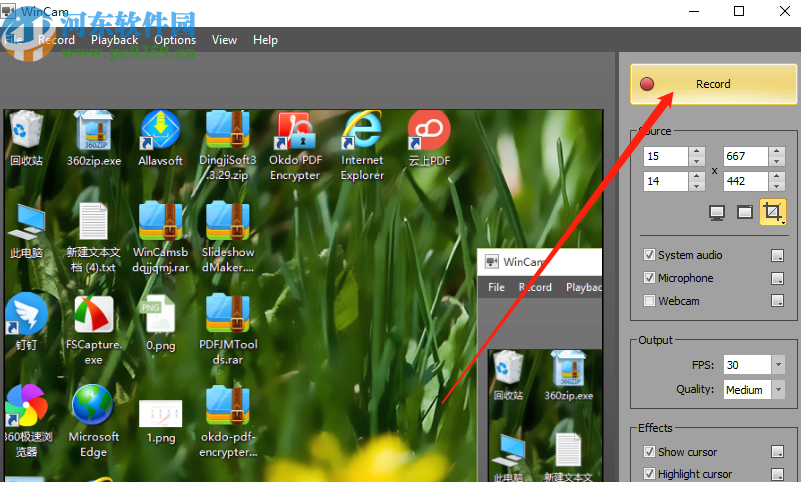Decrease the Y position value 14
This screenshot has width=801, height=482.
tap(696, 186)
